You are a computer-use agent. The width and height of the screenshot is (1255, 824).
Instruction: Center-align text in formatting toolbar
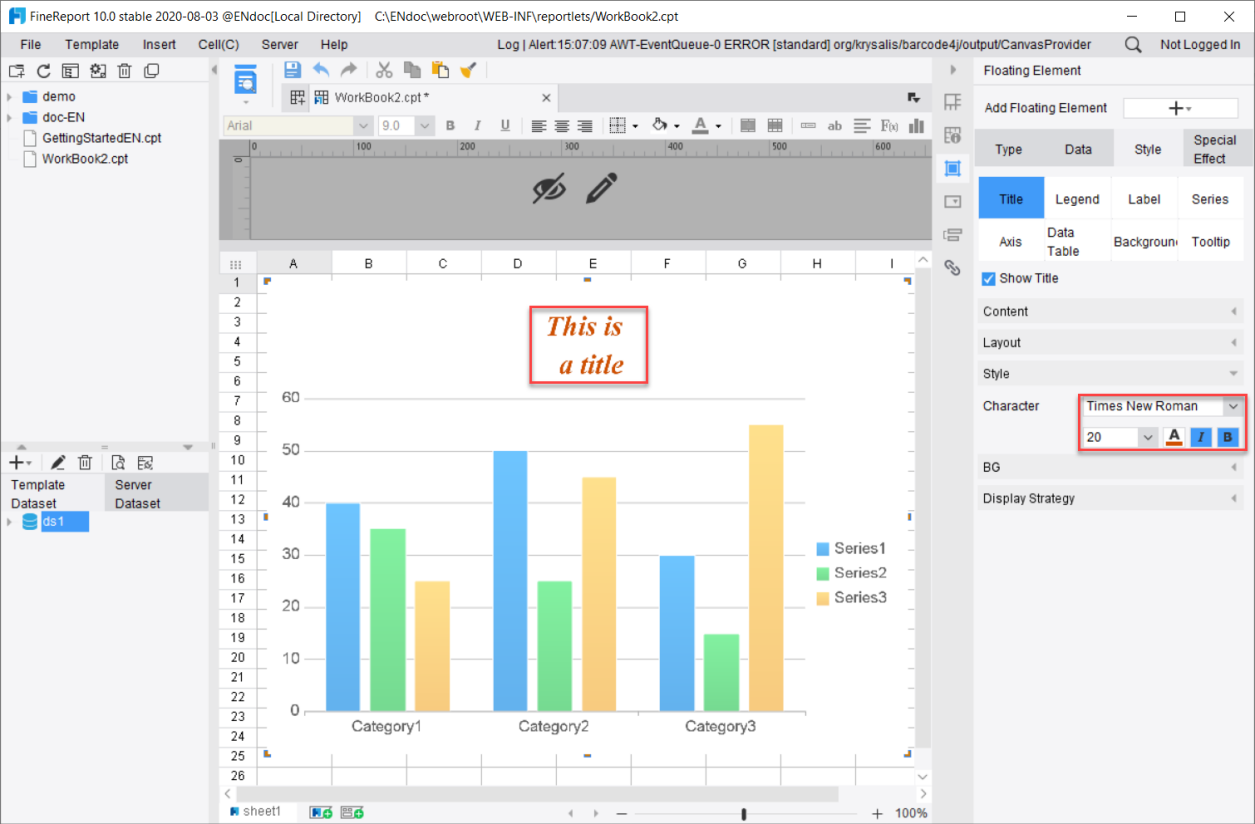point(562,126)
